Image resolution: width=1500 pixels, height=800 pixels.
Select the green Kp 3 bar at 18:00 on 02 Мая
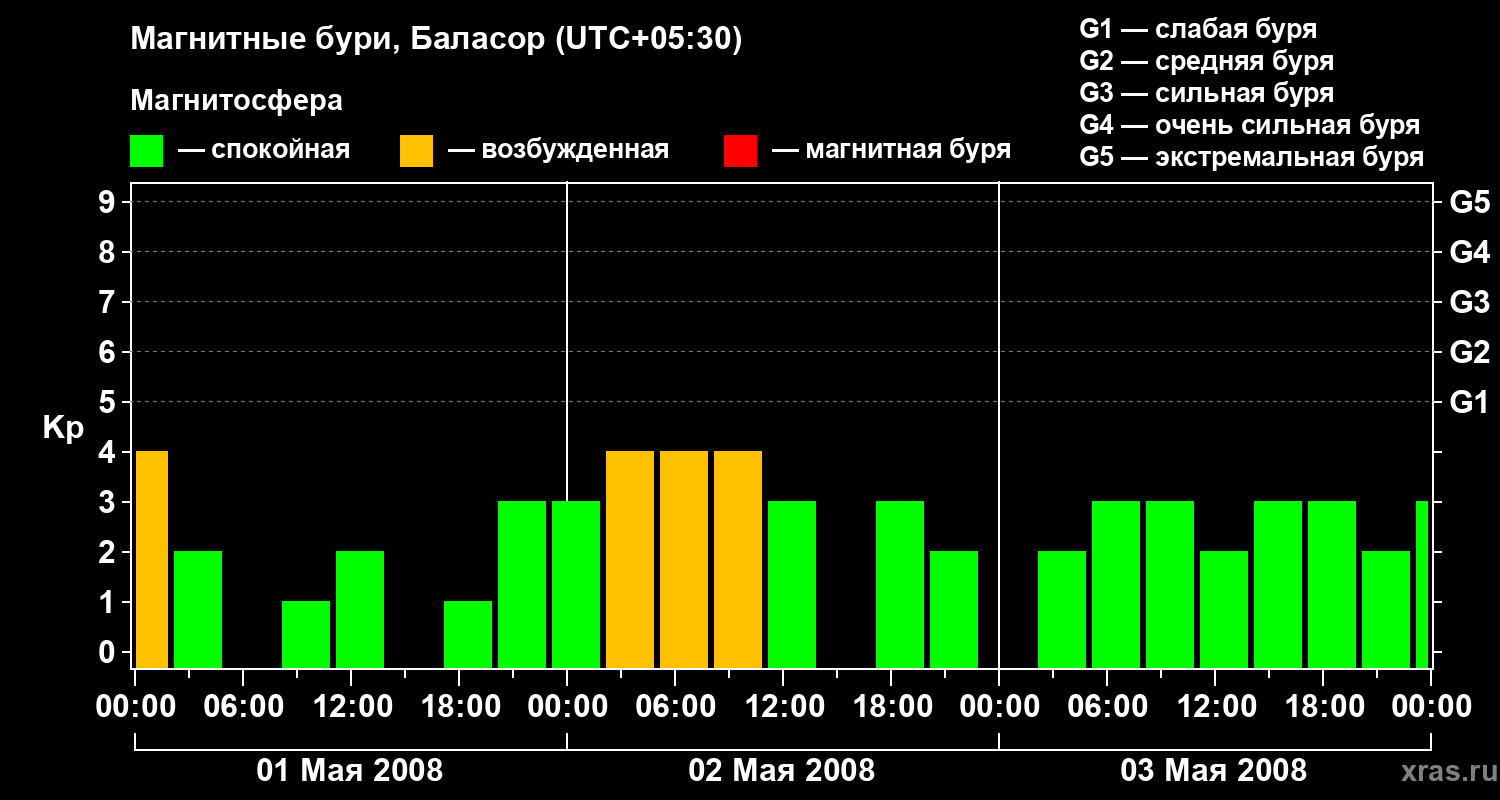pos(900,584)
